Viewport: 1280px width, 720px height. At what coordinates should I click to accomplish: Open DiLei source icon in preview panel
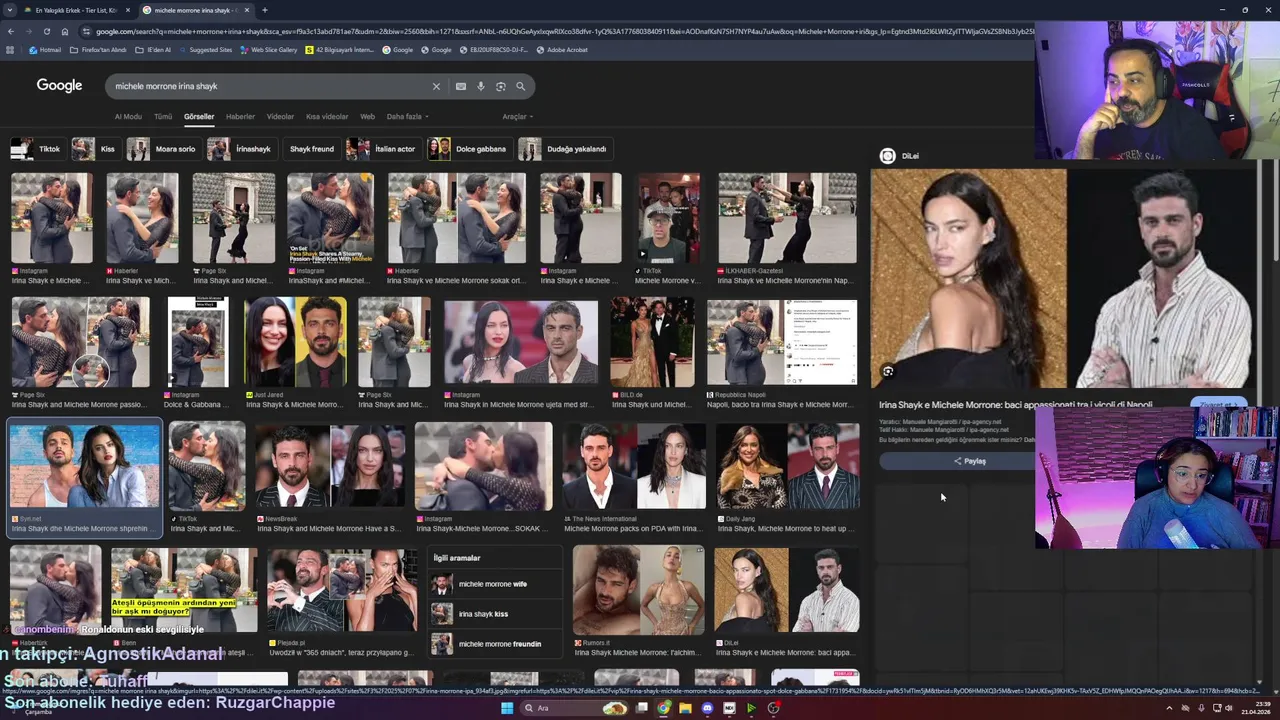[x=887, y=156]
